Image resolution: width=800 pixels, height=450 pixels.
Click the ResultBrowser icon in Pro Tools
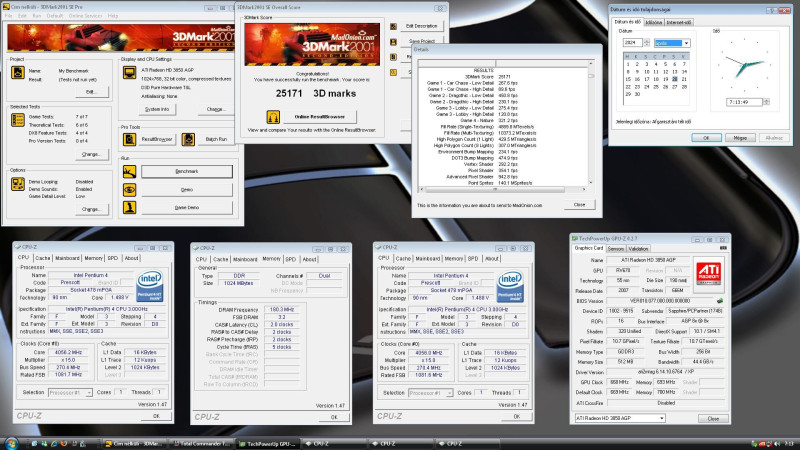coord(130,139)
